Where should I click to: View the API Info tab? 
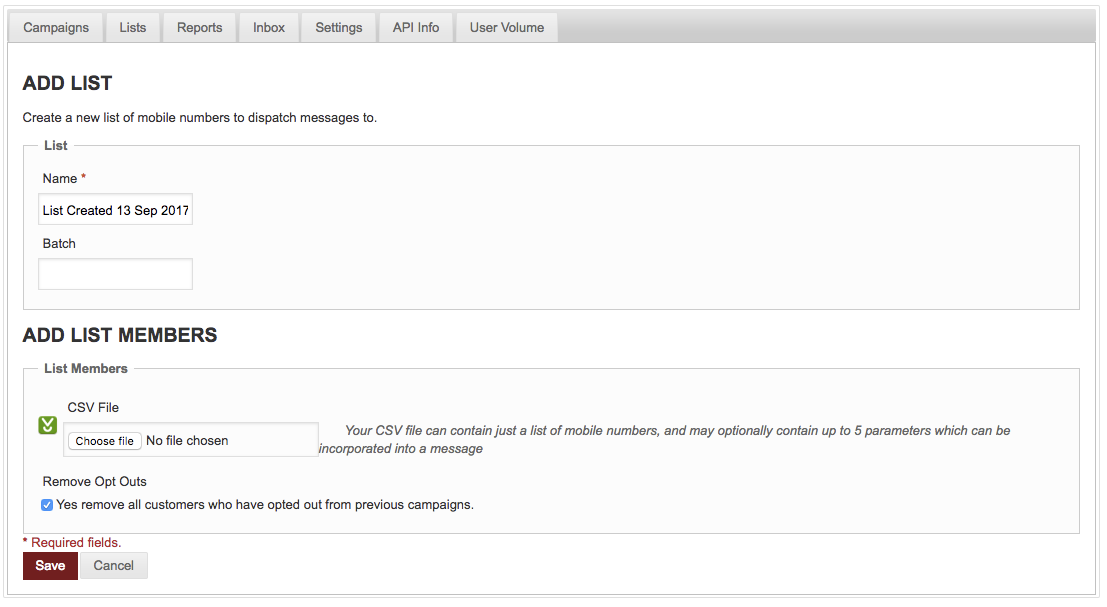coord(416,27)
